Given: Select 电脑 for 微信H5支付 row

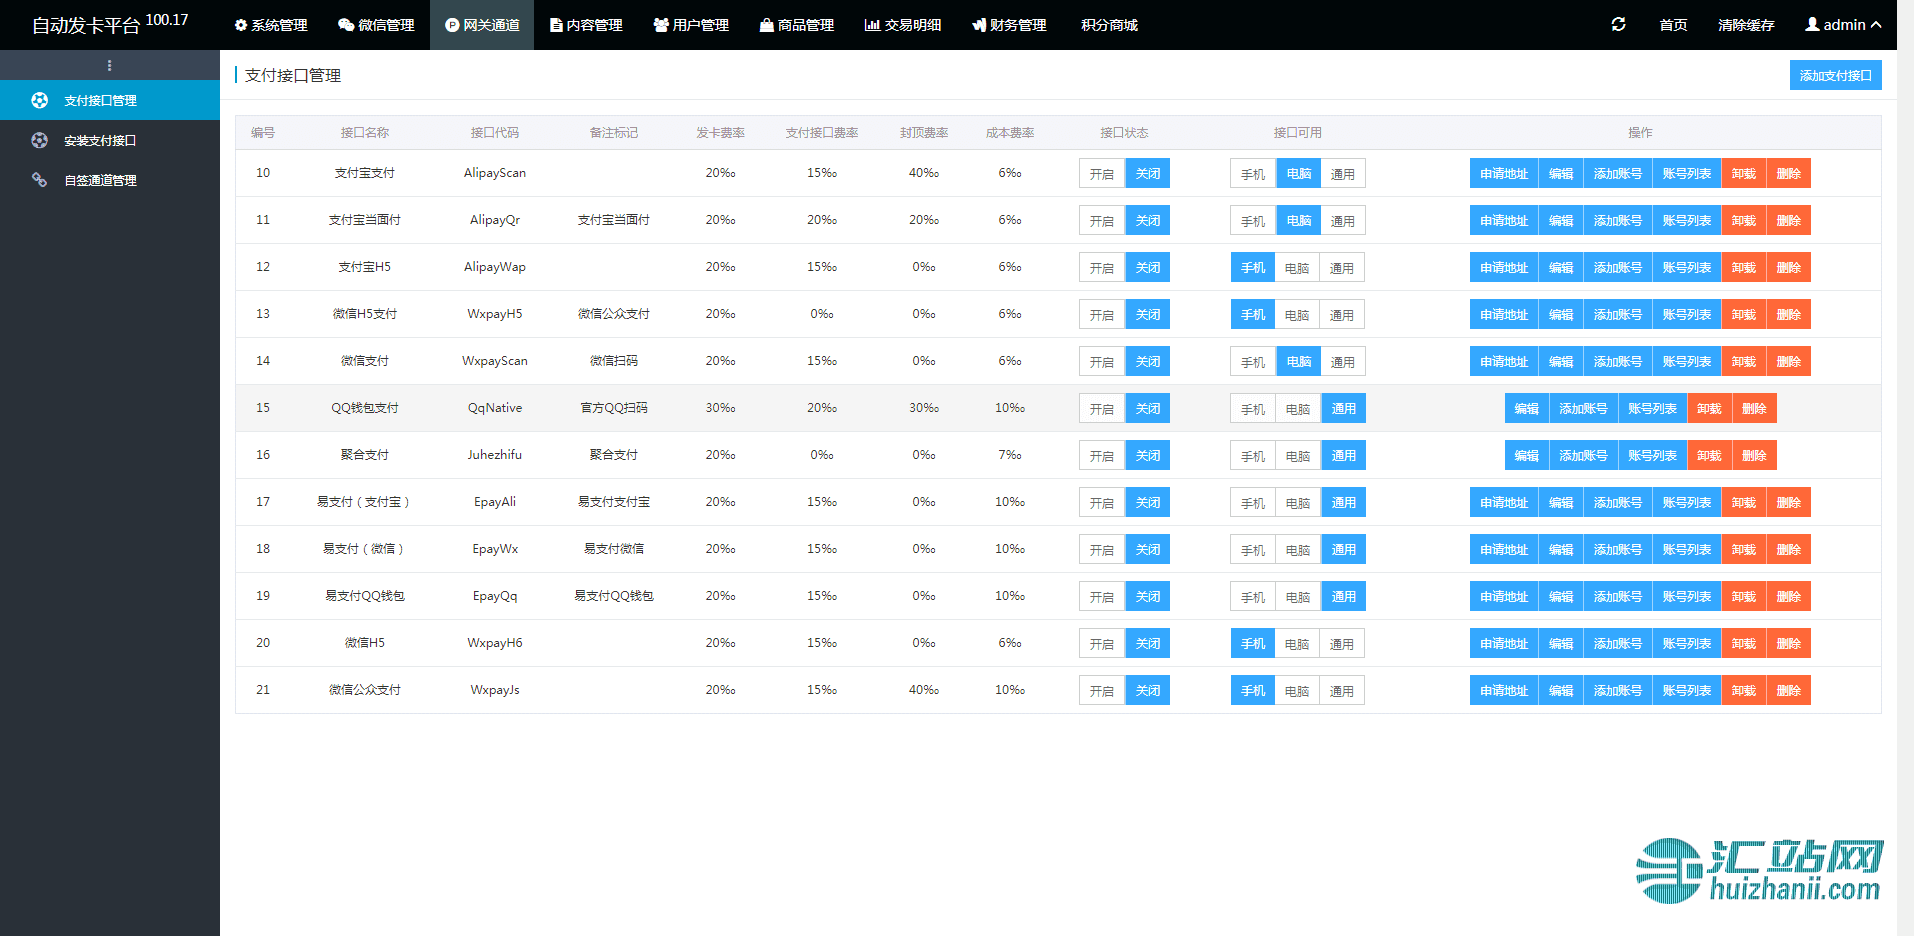Looking at the screenshot, I should click(1297, 315).
